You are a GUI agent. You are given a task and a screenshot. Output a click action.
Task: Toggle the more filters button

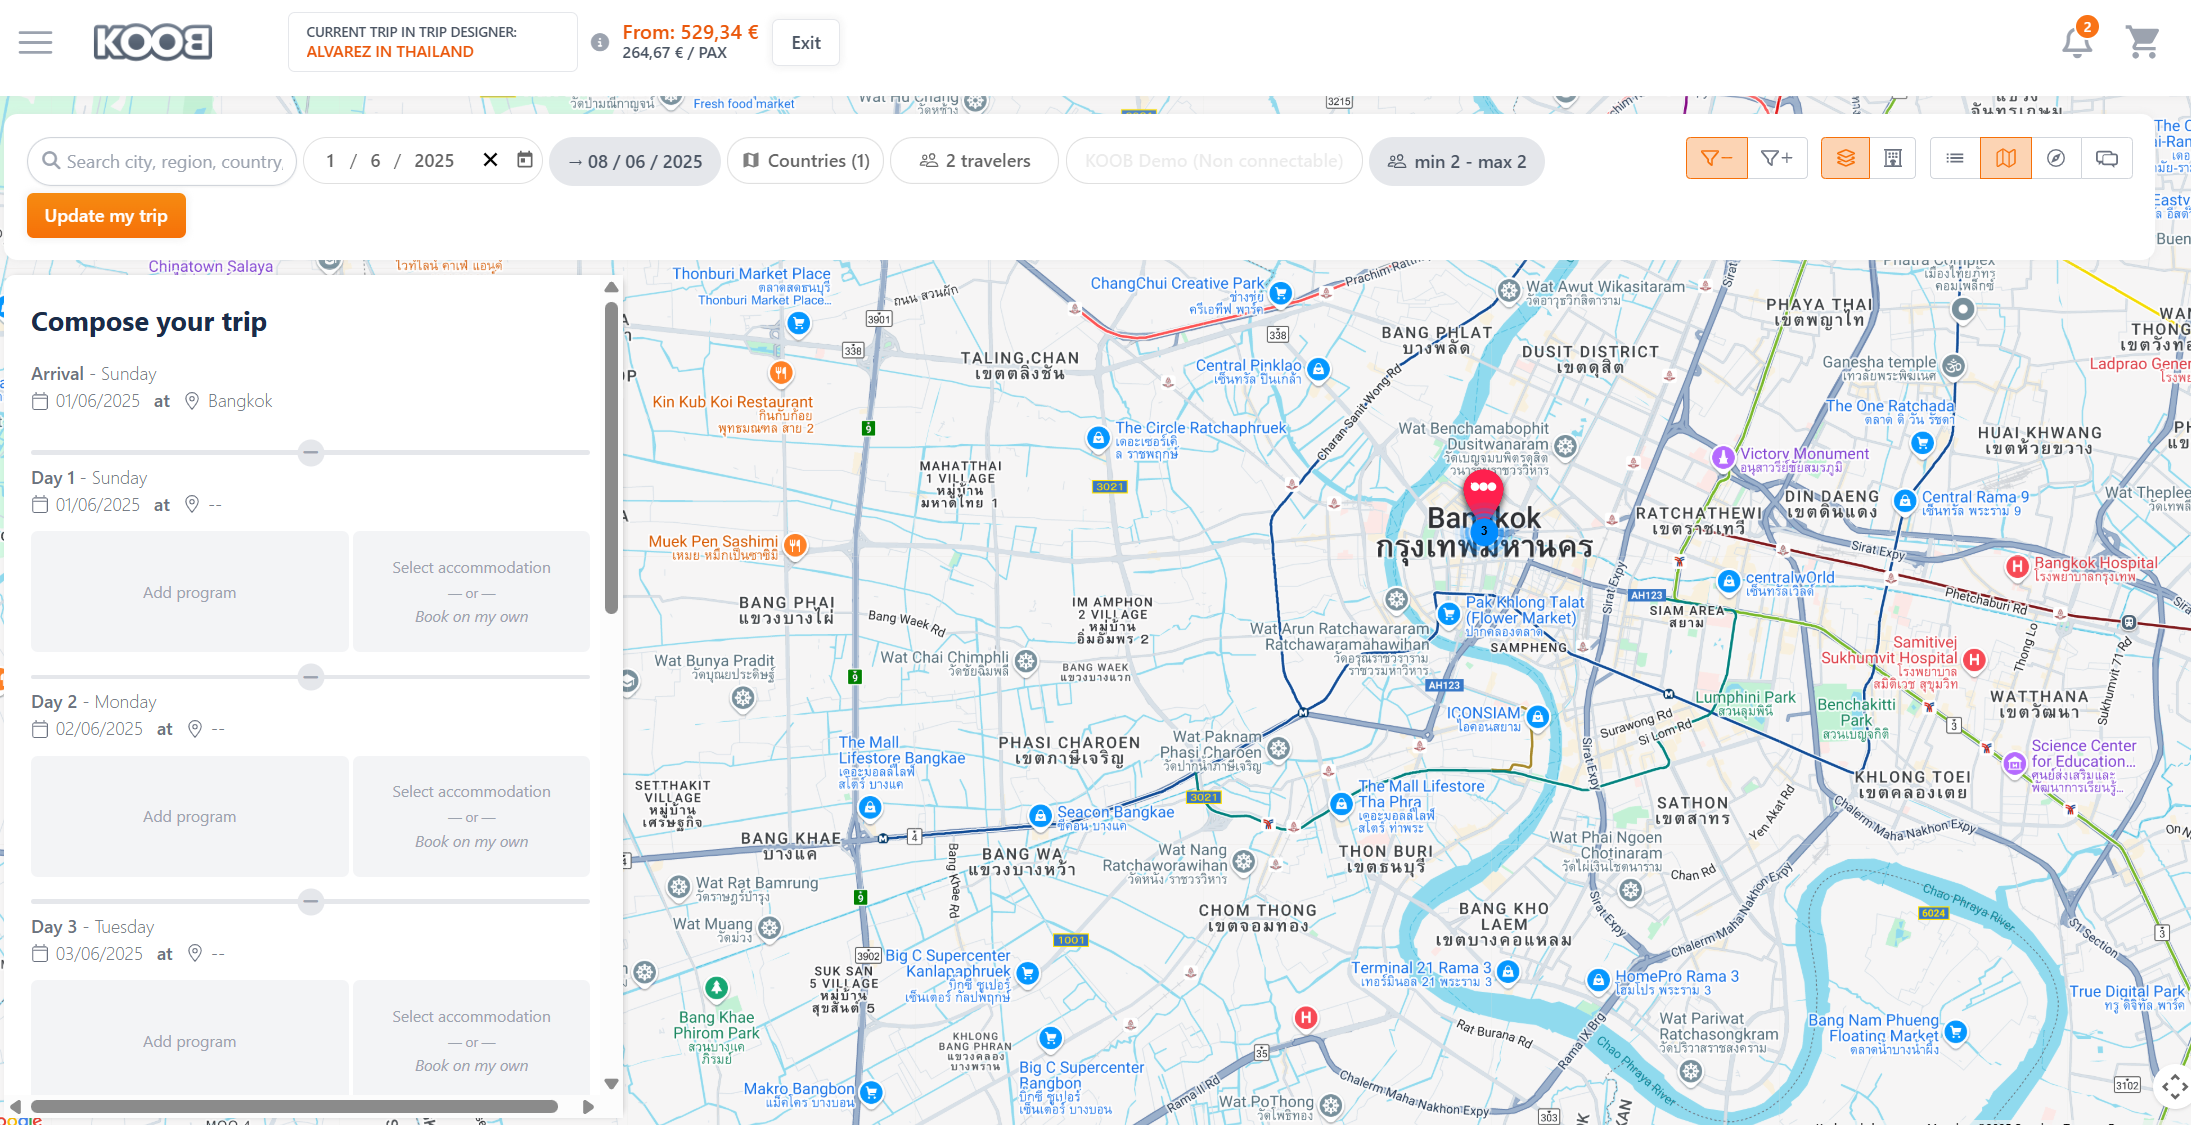tap(1777, 158)
